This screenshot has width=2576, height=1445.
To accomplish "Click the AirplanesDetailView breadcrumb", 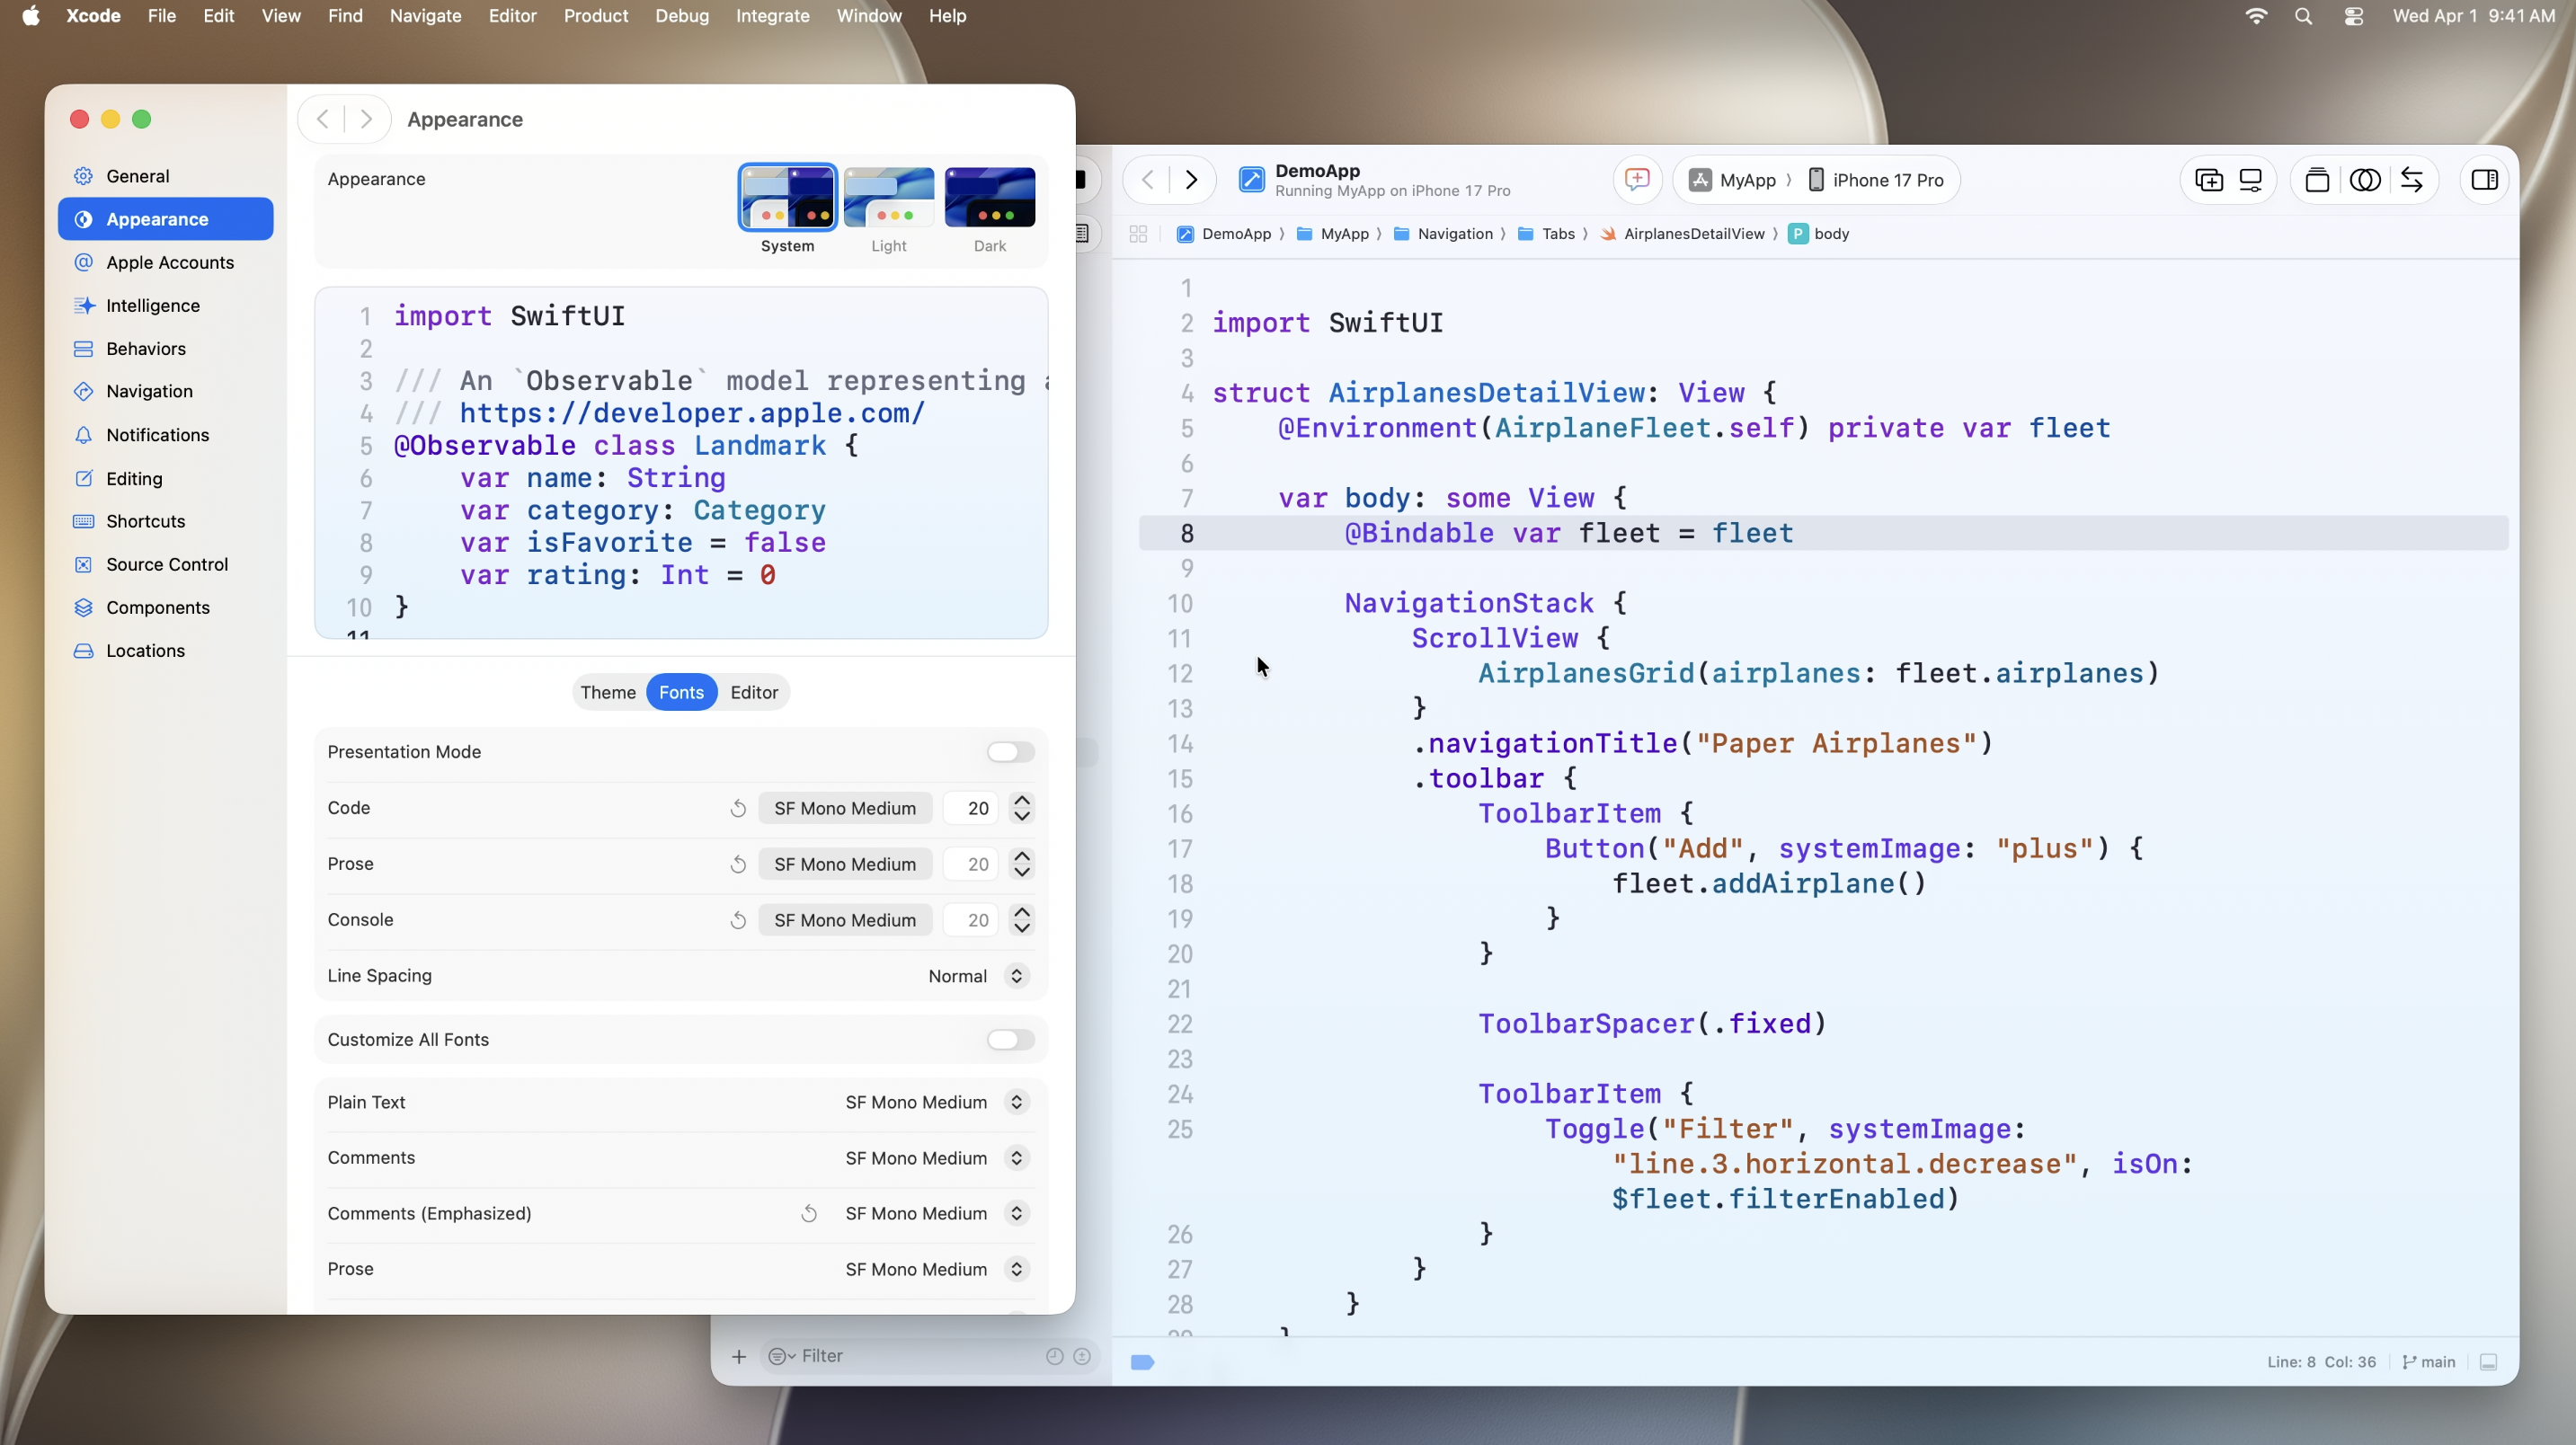I will pos(1683,234).
